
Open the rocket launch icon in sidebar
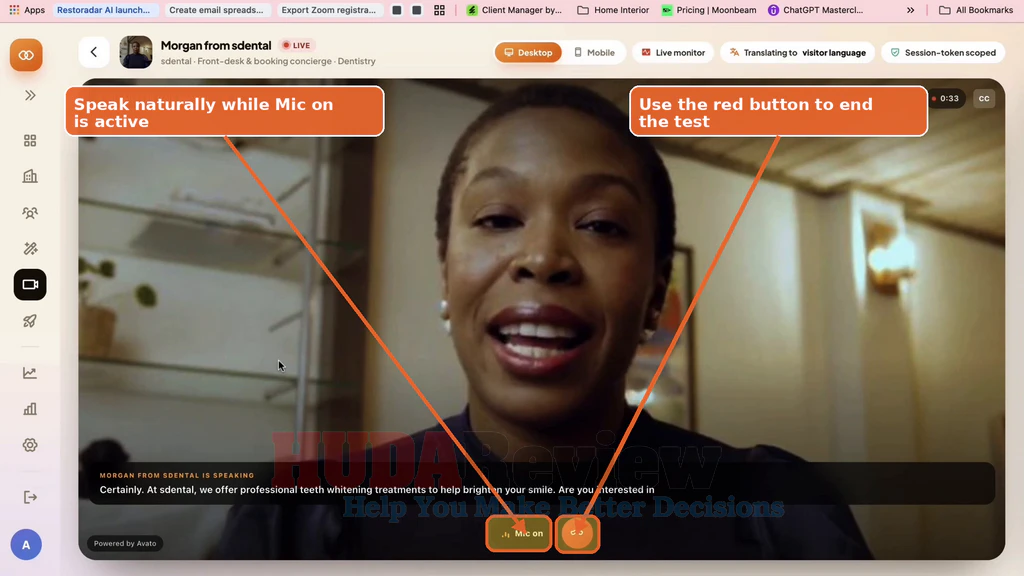click(30, 321)
